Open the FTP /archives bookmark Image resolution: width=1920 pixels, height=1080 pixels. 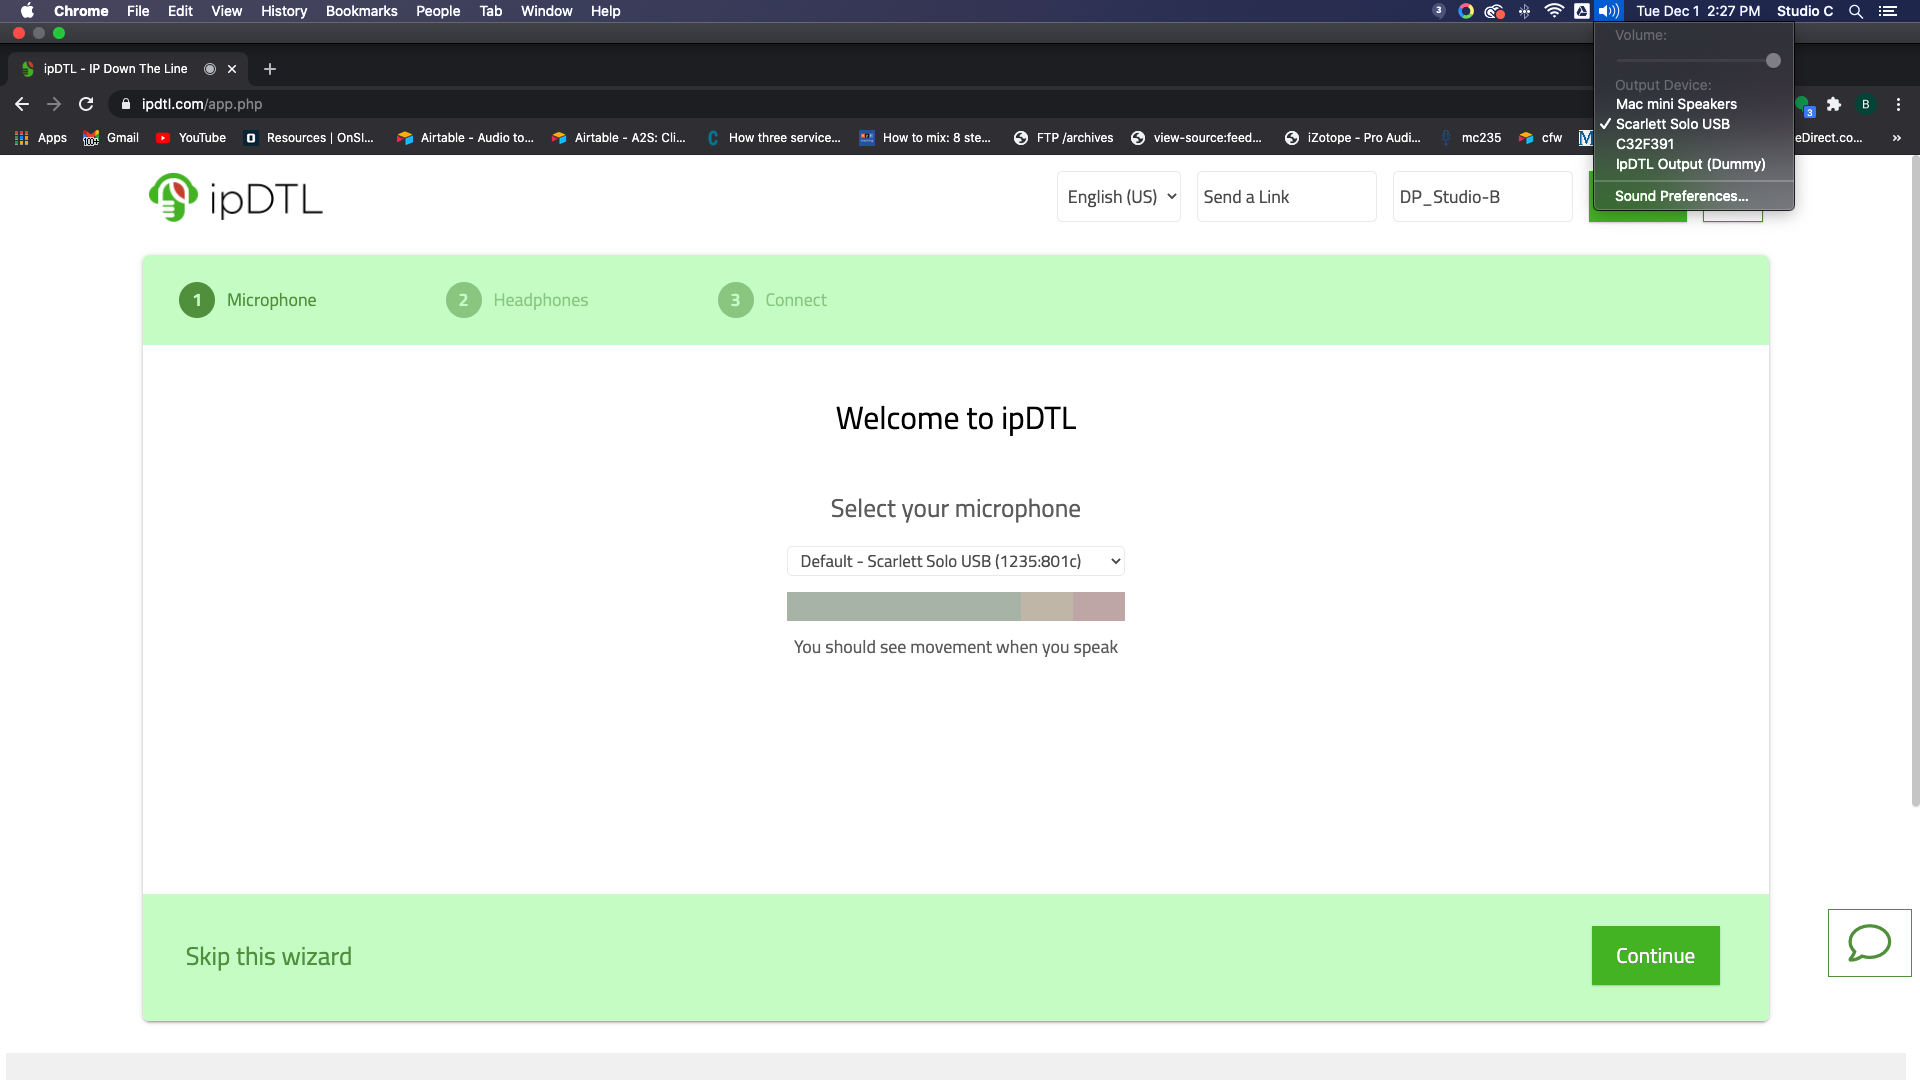click(1063, 138)
